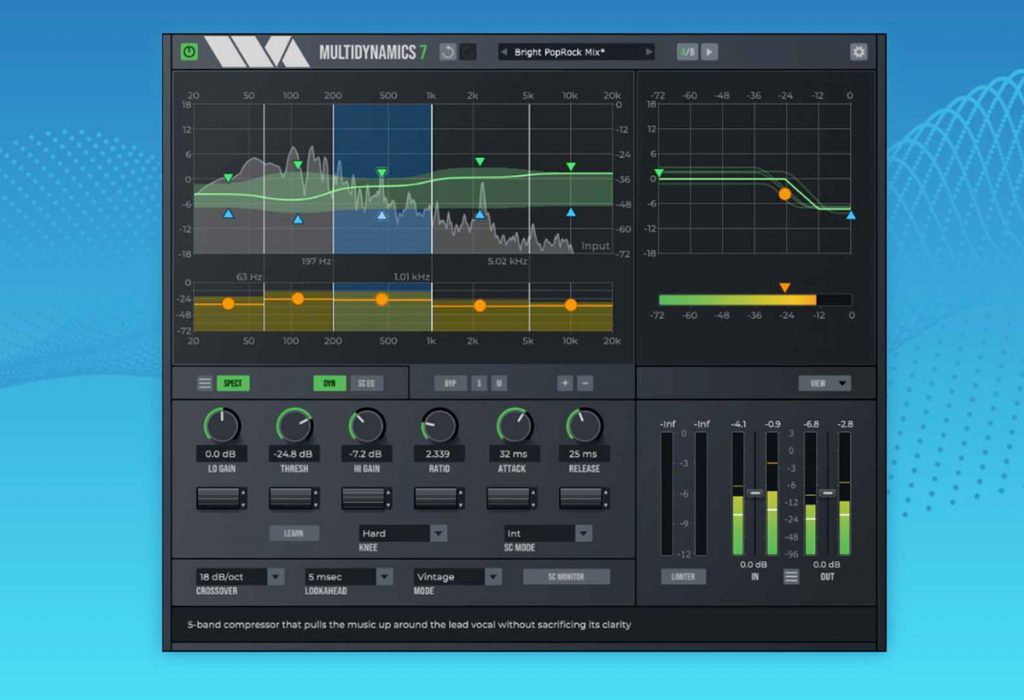
Task: Switch to the SC EQ tab
Action: click(366, 383)
